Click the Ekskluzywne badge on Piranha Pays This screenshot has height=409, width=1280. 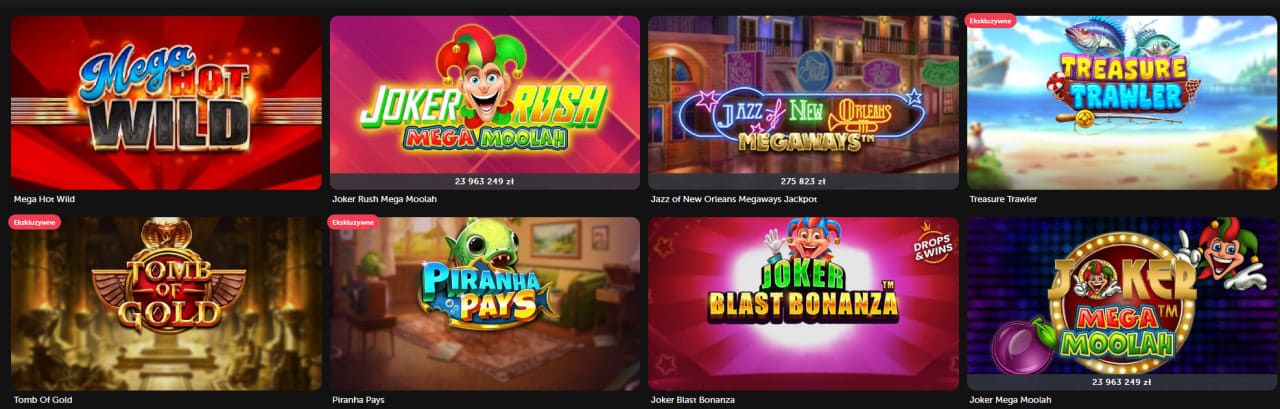click(x=352, y=222)
